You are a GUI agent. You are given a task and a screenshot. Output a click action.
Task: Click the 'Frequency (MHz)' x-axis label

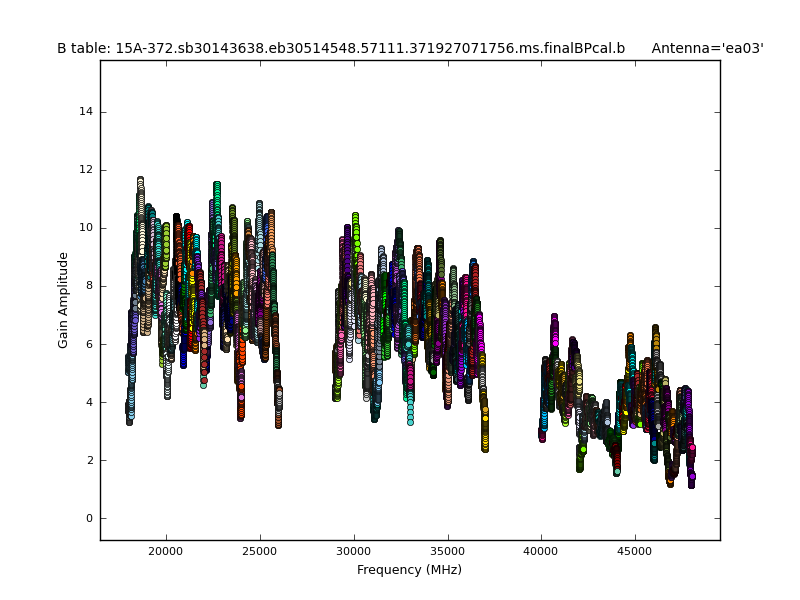pos(409,570)
